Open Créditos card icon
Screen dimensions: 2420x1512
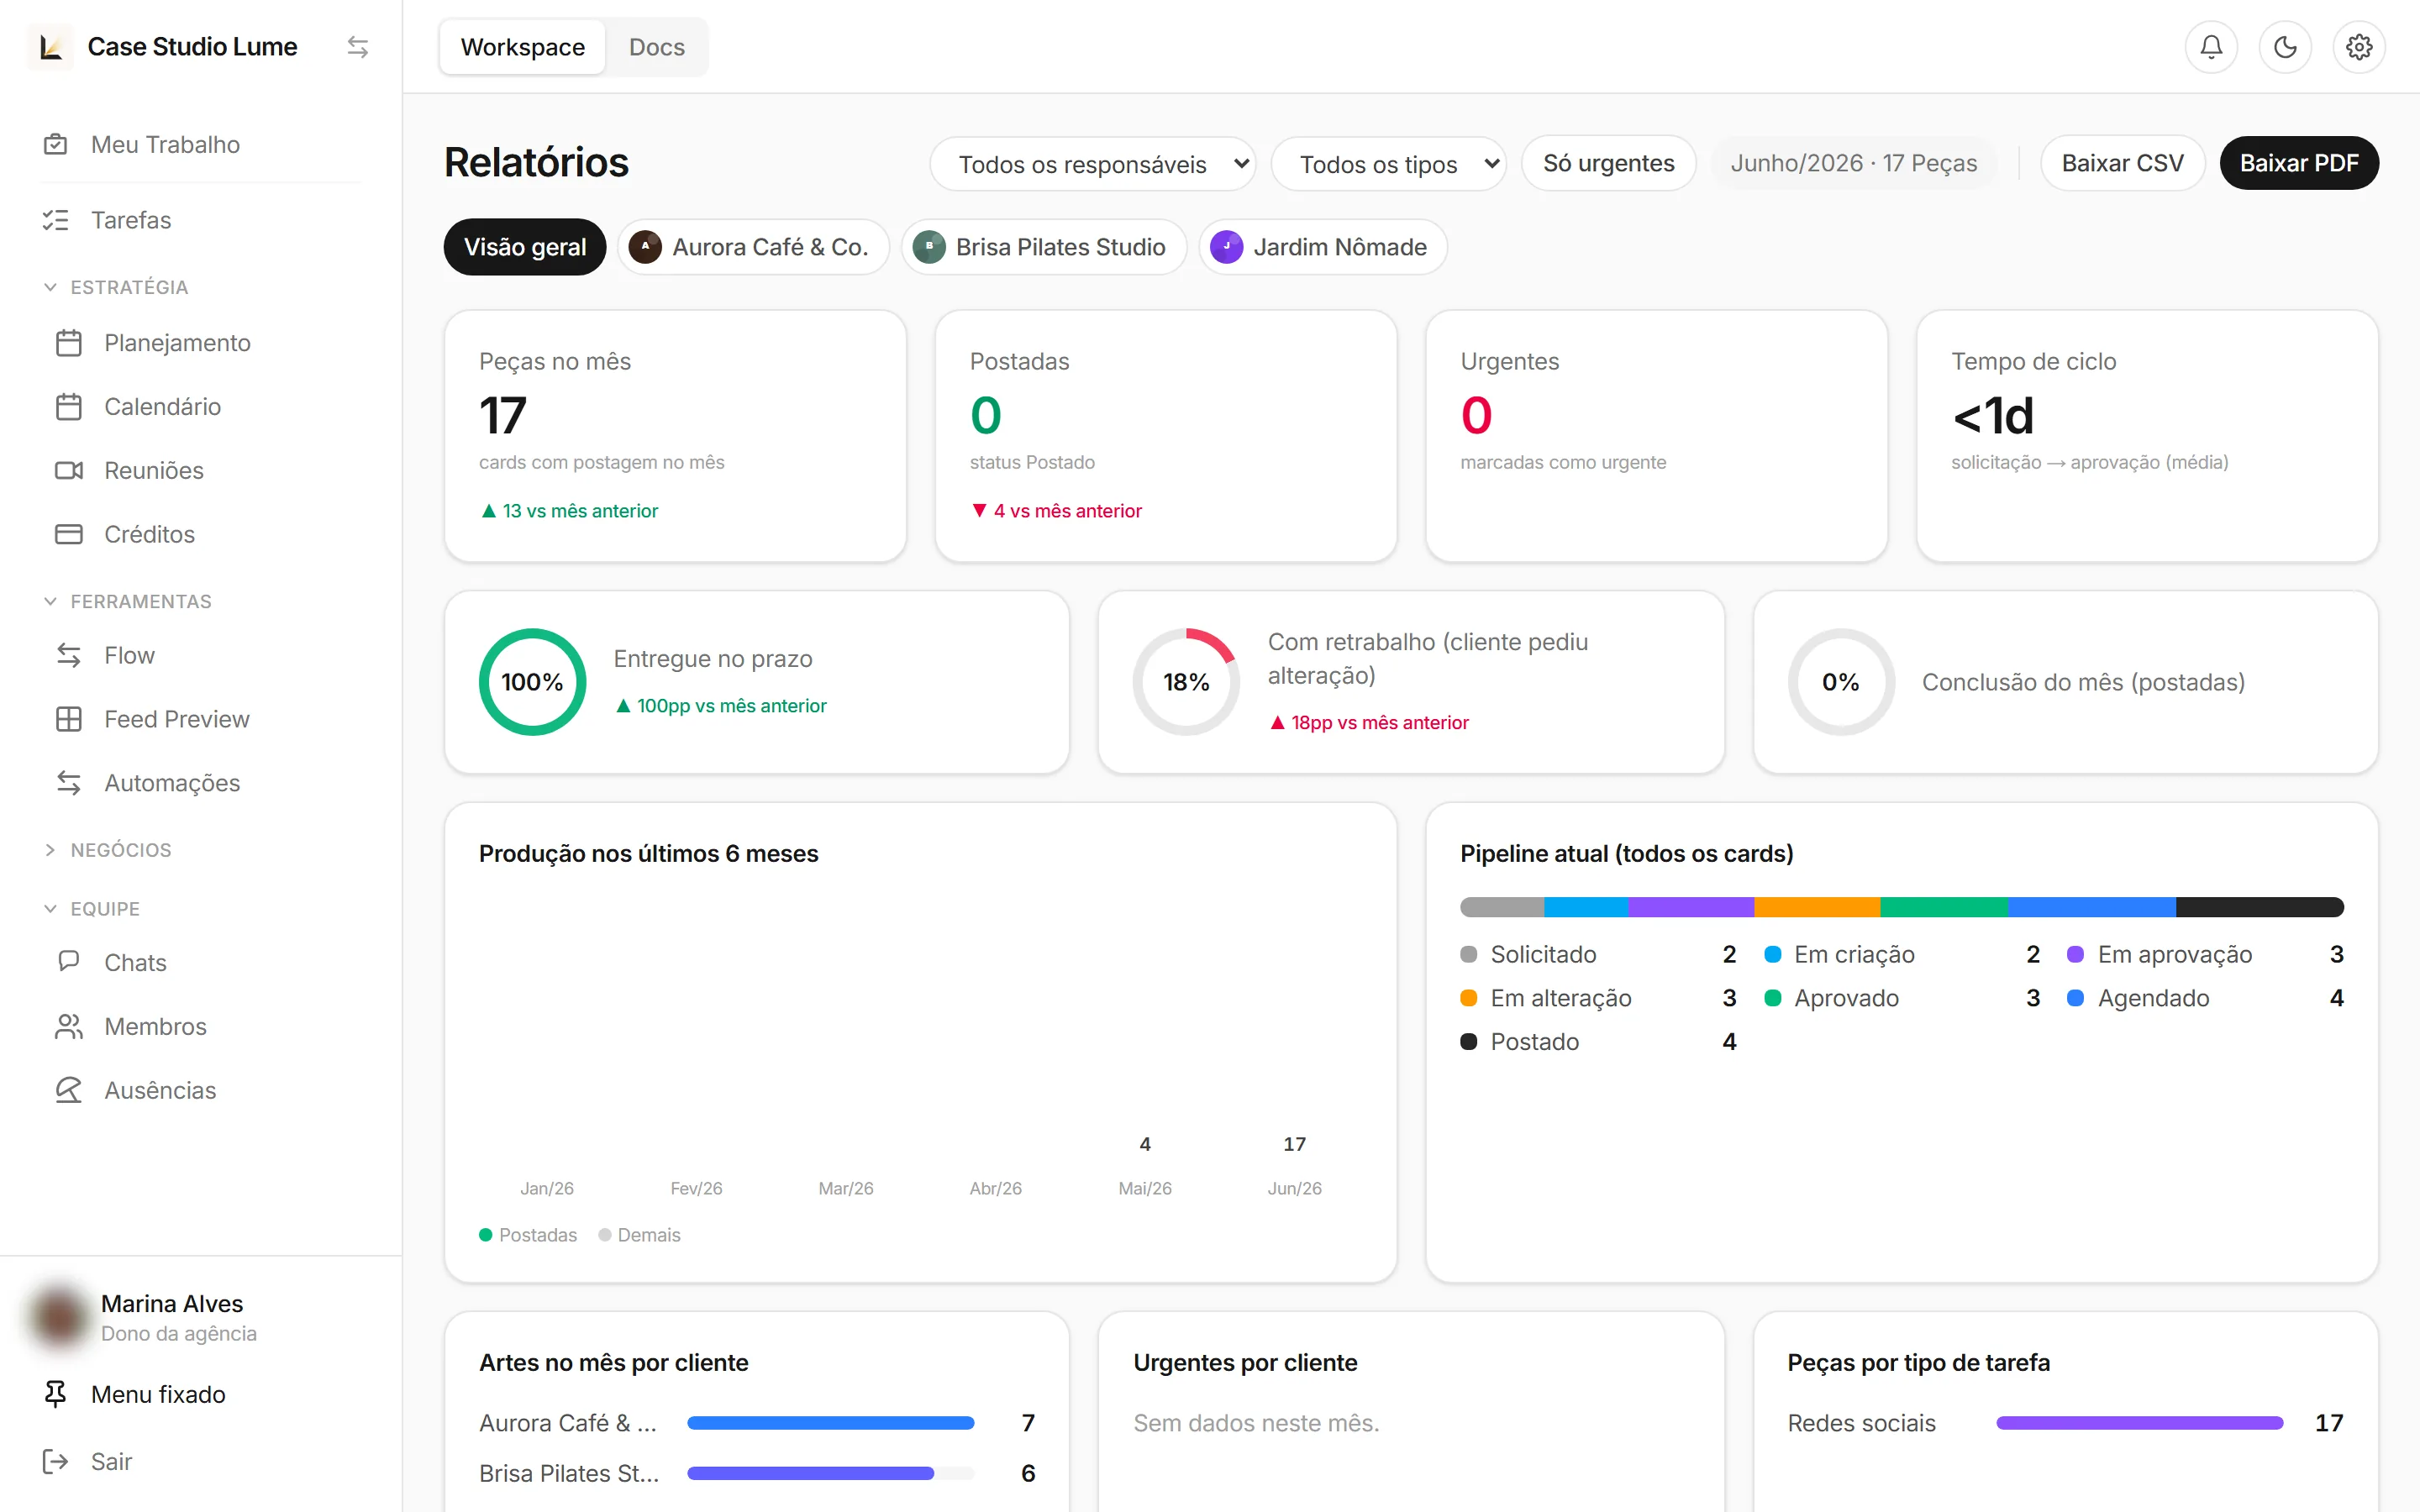[x=69, y=534]
